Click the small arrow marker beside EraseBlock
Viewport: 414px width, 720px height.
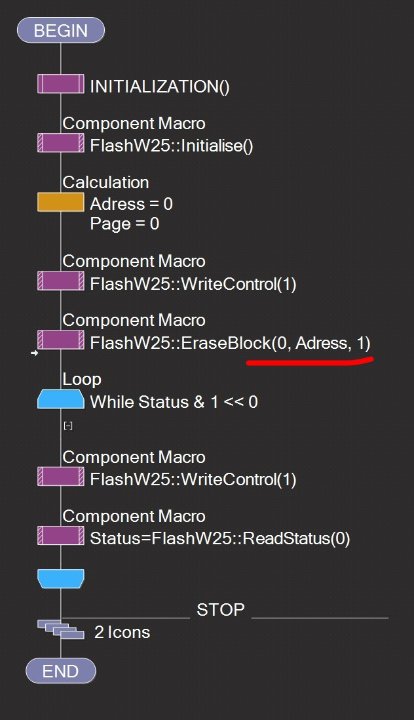coord(34,353)
